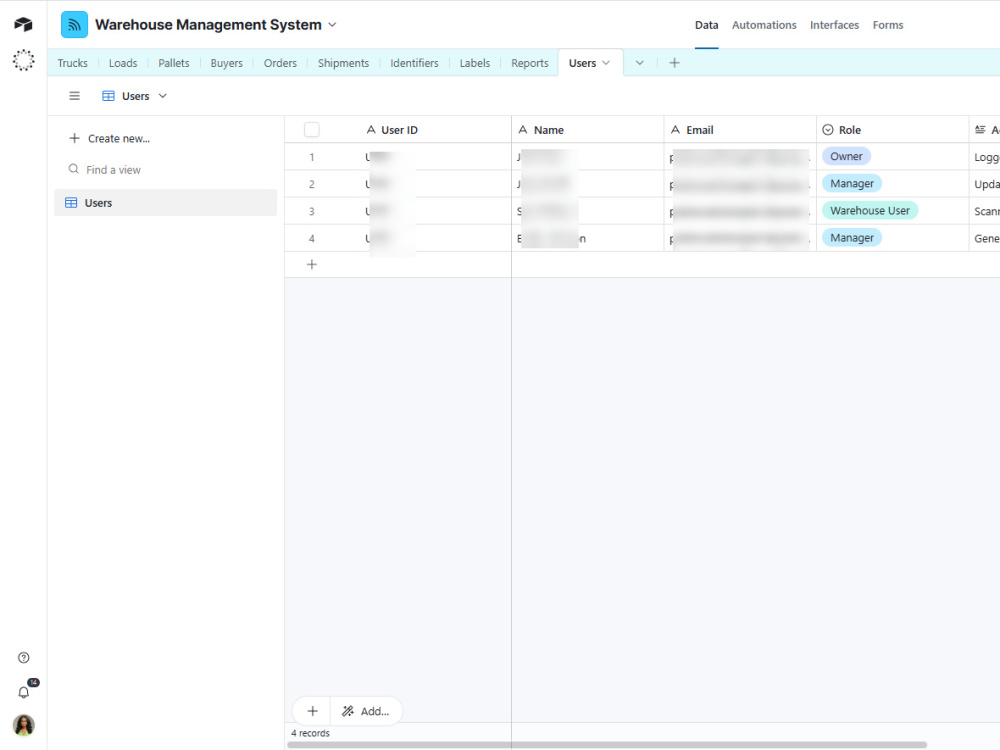Click the grid view icon beside Users dropdown
1000x750 pixels.
(108, 96)
